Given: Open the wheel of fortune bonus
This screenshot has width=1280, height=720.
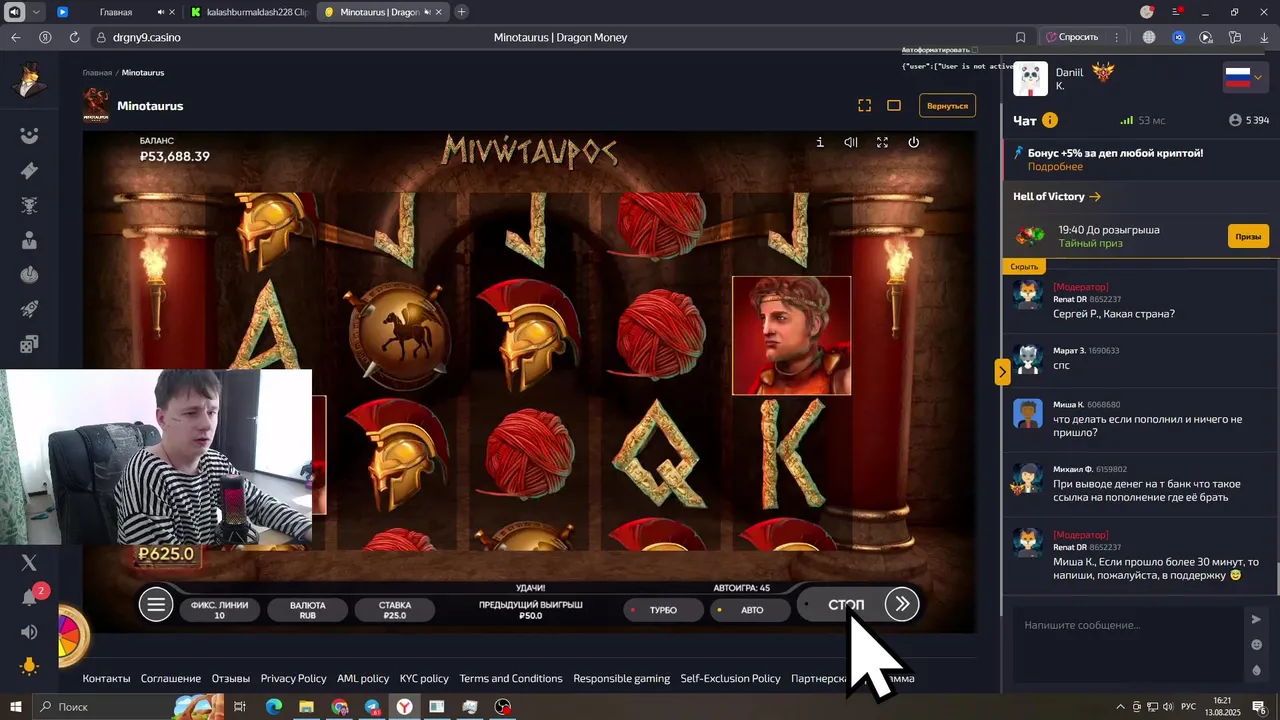Looking at the screenshot, I should click(71, 635).
